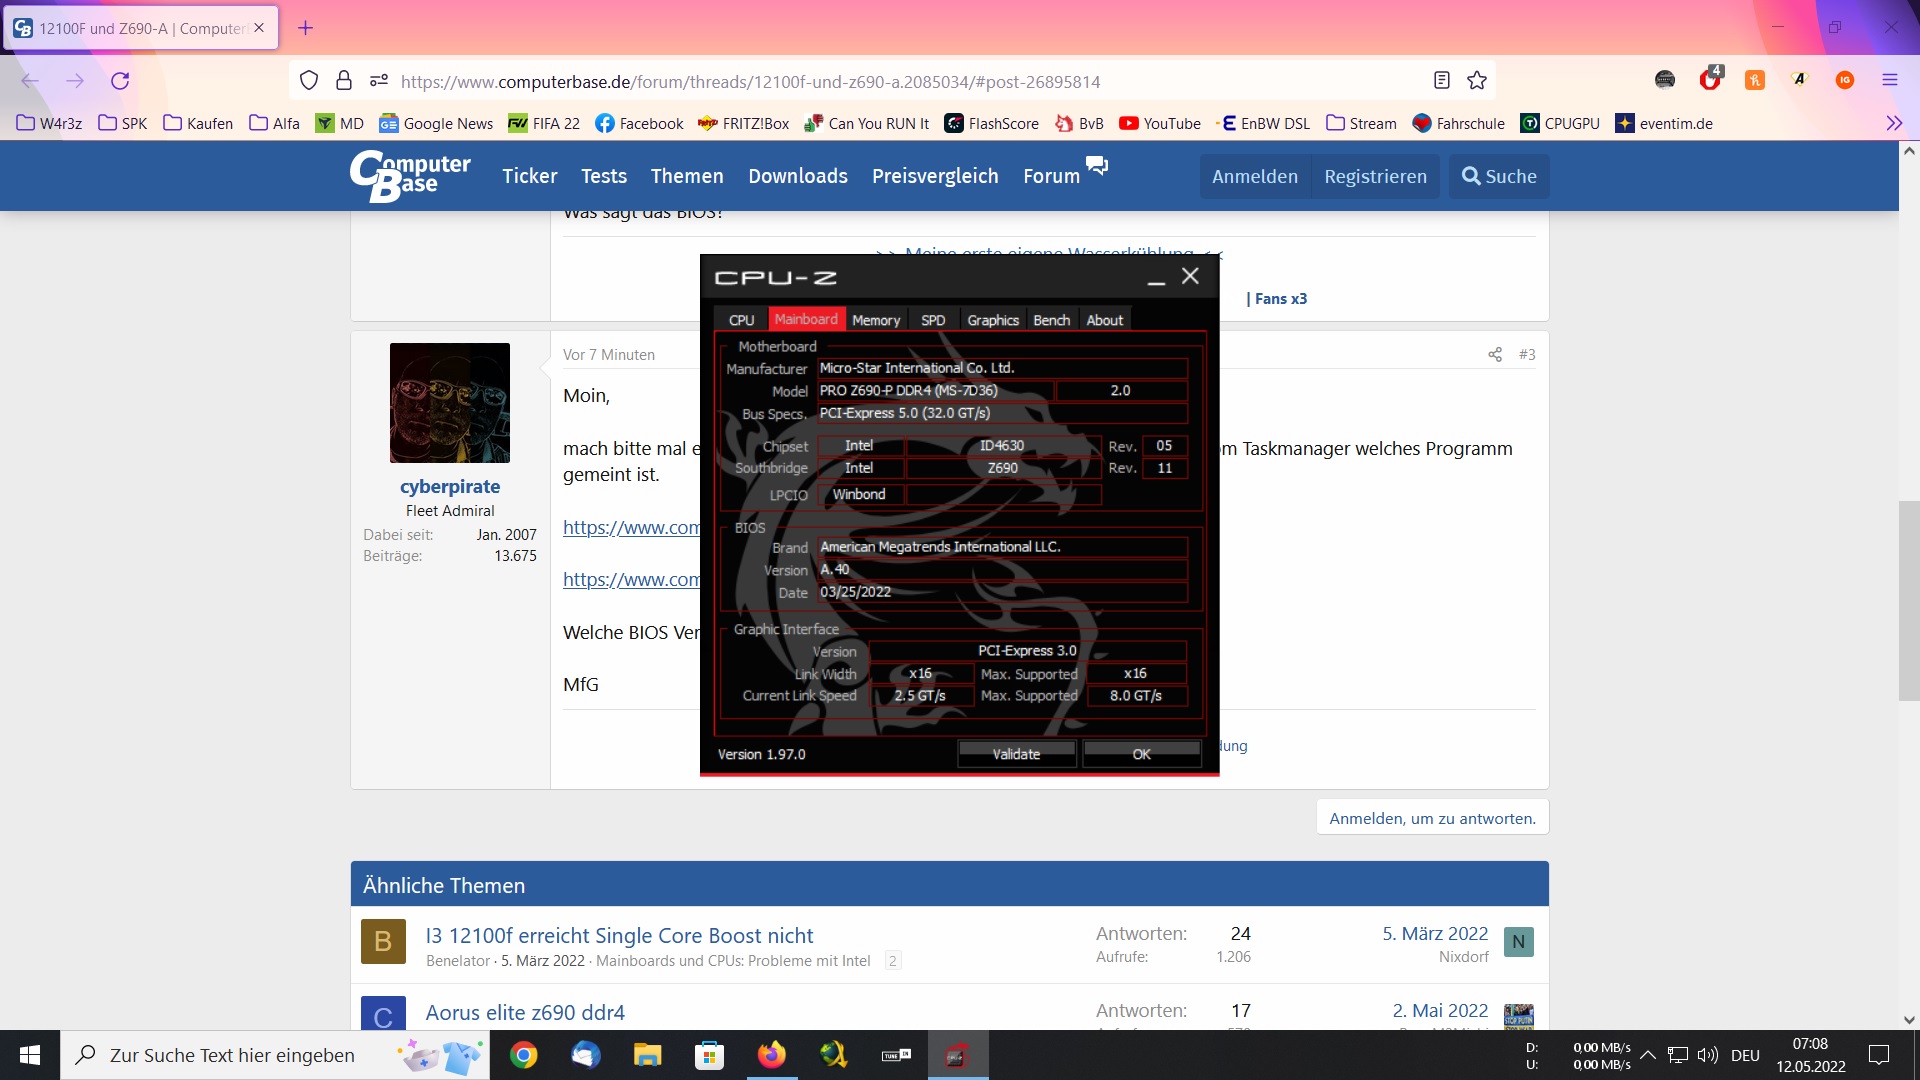Open the Kaufen bookmarks folder

pos(198,124)
